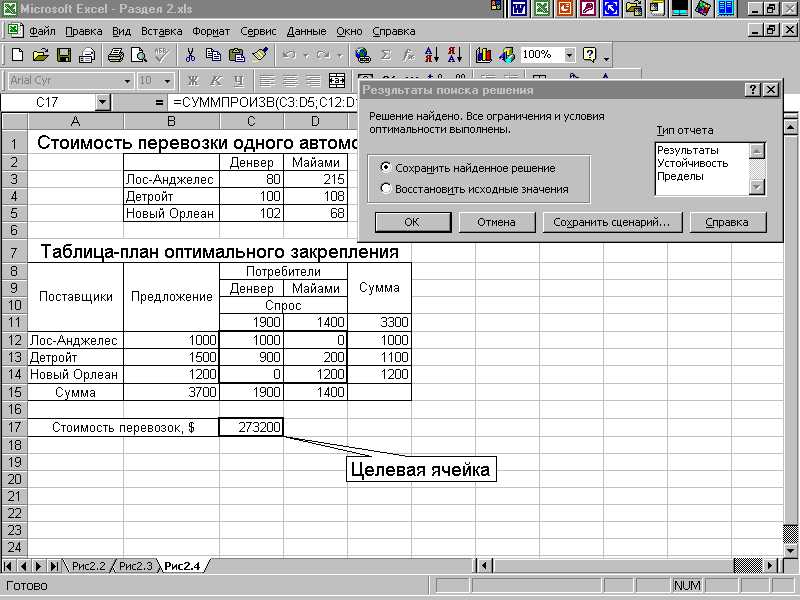
Task: Apply bold with the Ж button
Action: click(x=193, y=81)
